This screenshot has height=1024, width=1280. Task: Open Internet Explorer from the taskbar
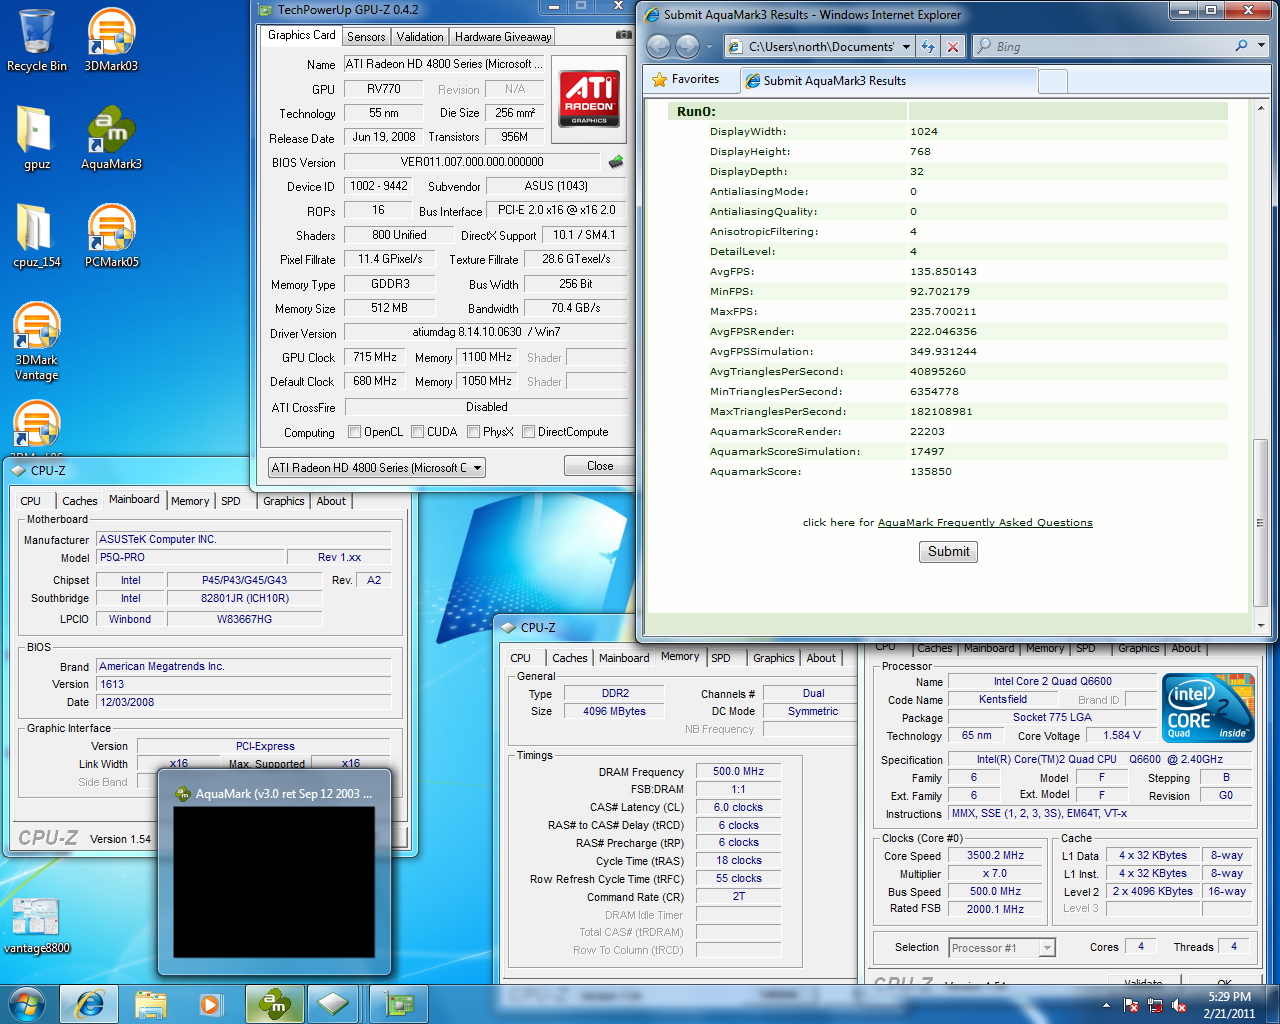point(89,1004)
